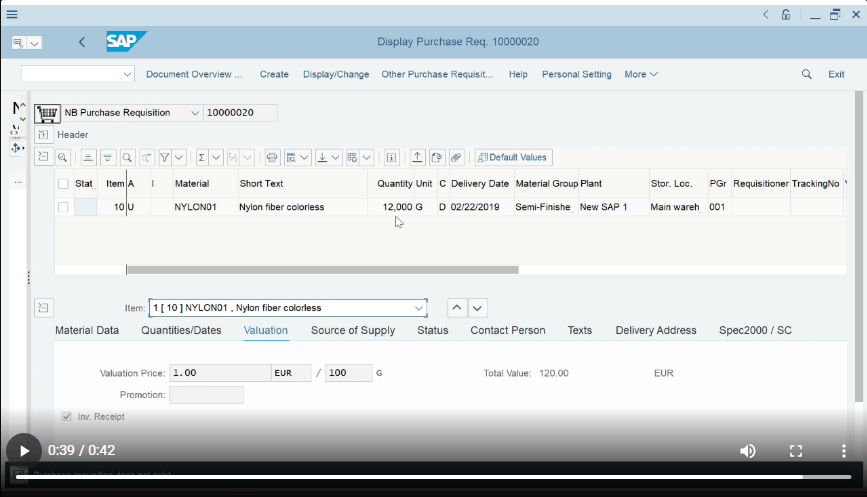Open the filter options dropdown arrow
This screenshot has width=867, height=497.
pyautogui.click(x=179, y=158)
